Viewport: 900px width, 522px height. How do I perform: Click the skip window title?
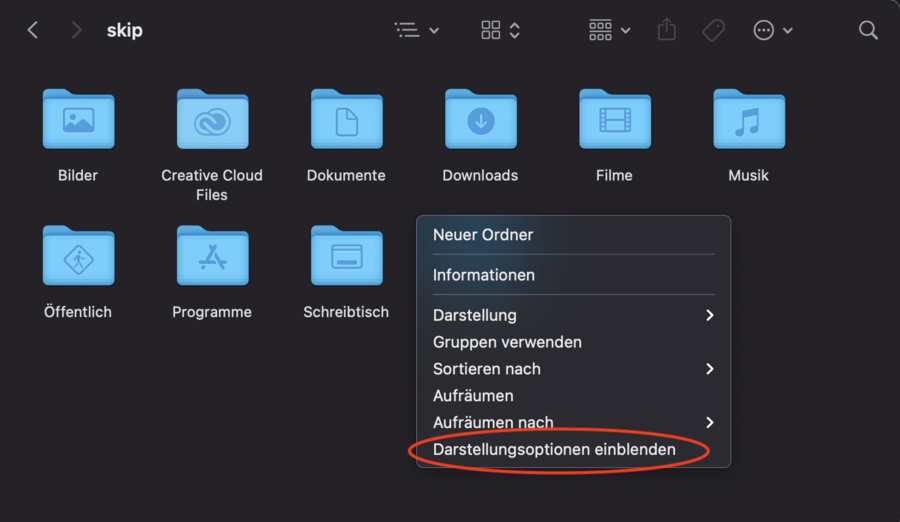(x=125, y=30)
